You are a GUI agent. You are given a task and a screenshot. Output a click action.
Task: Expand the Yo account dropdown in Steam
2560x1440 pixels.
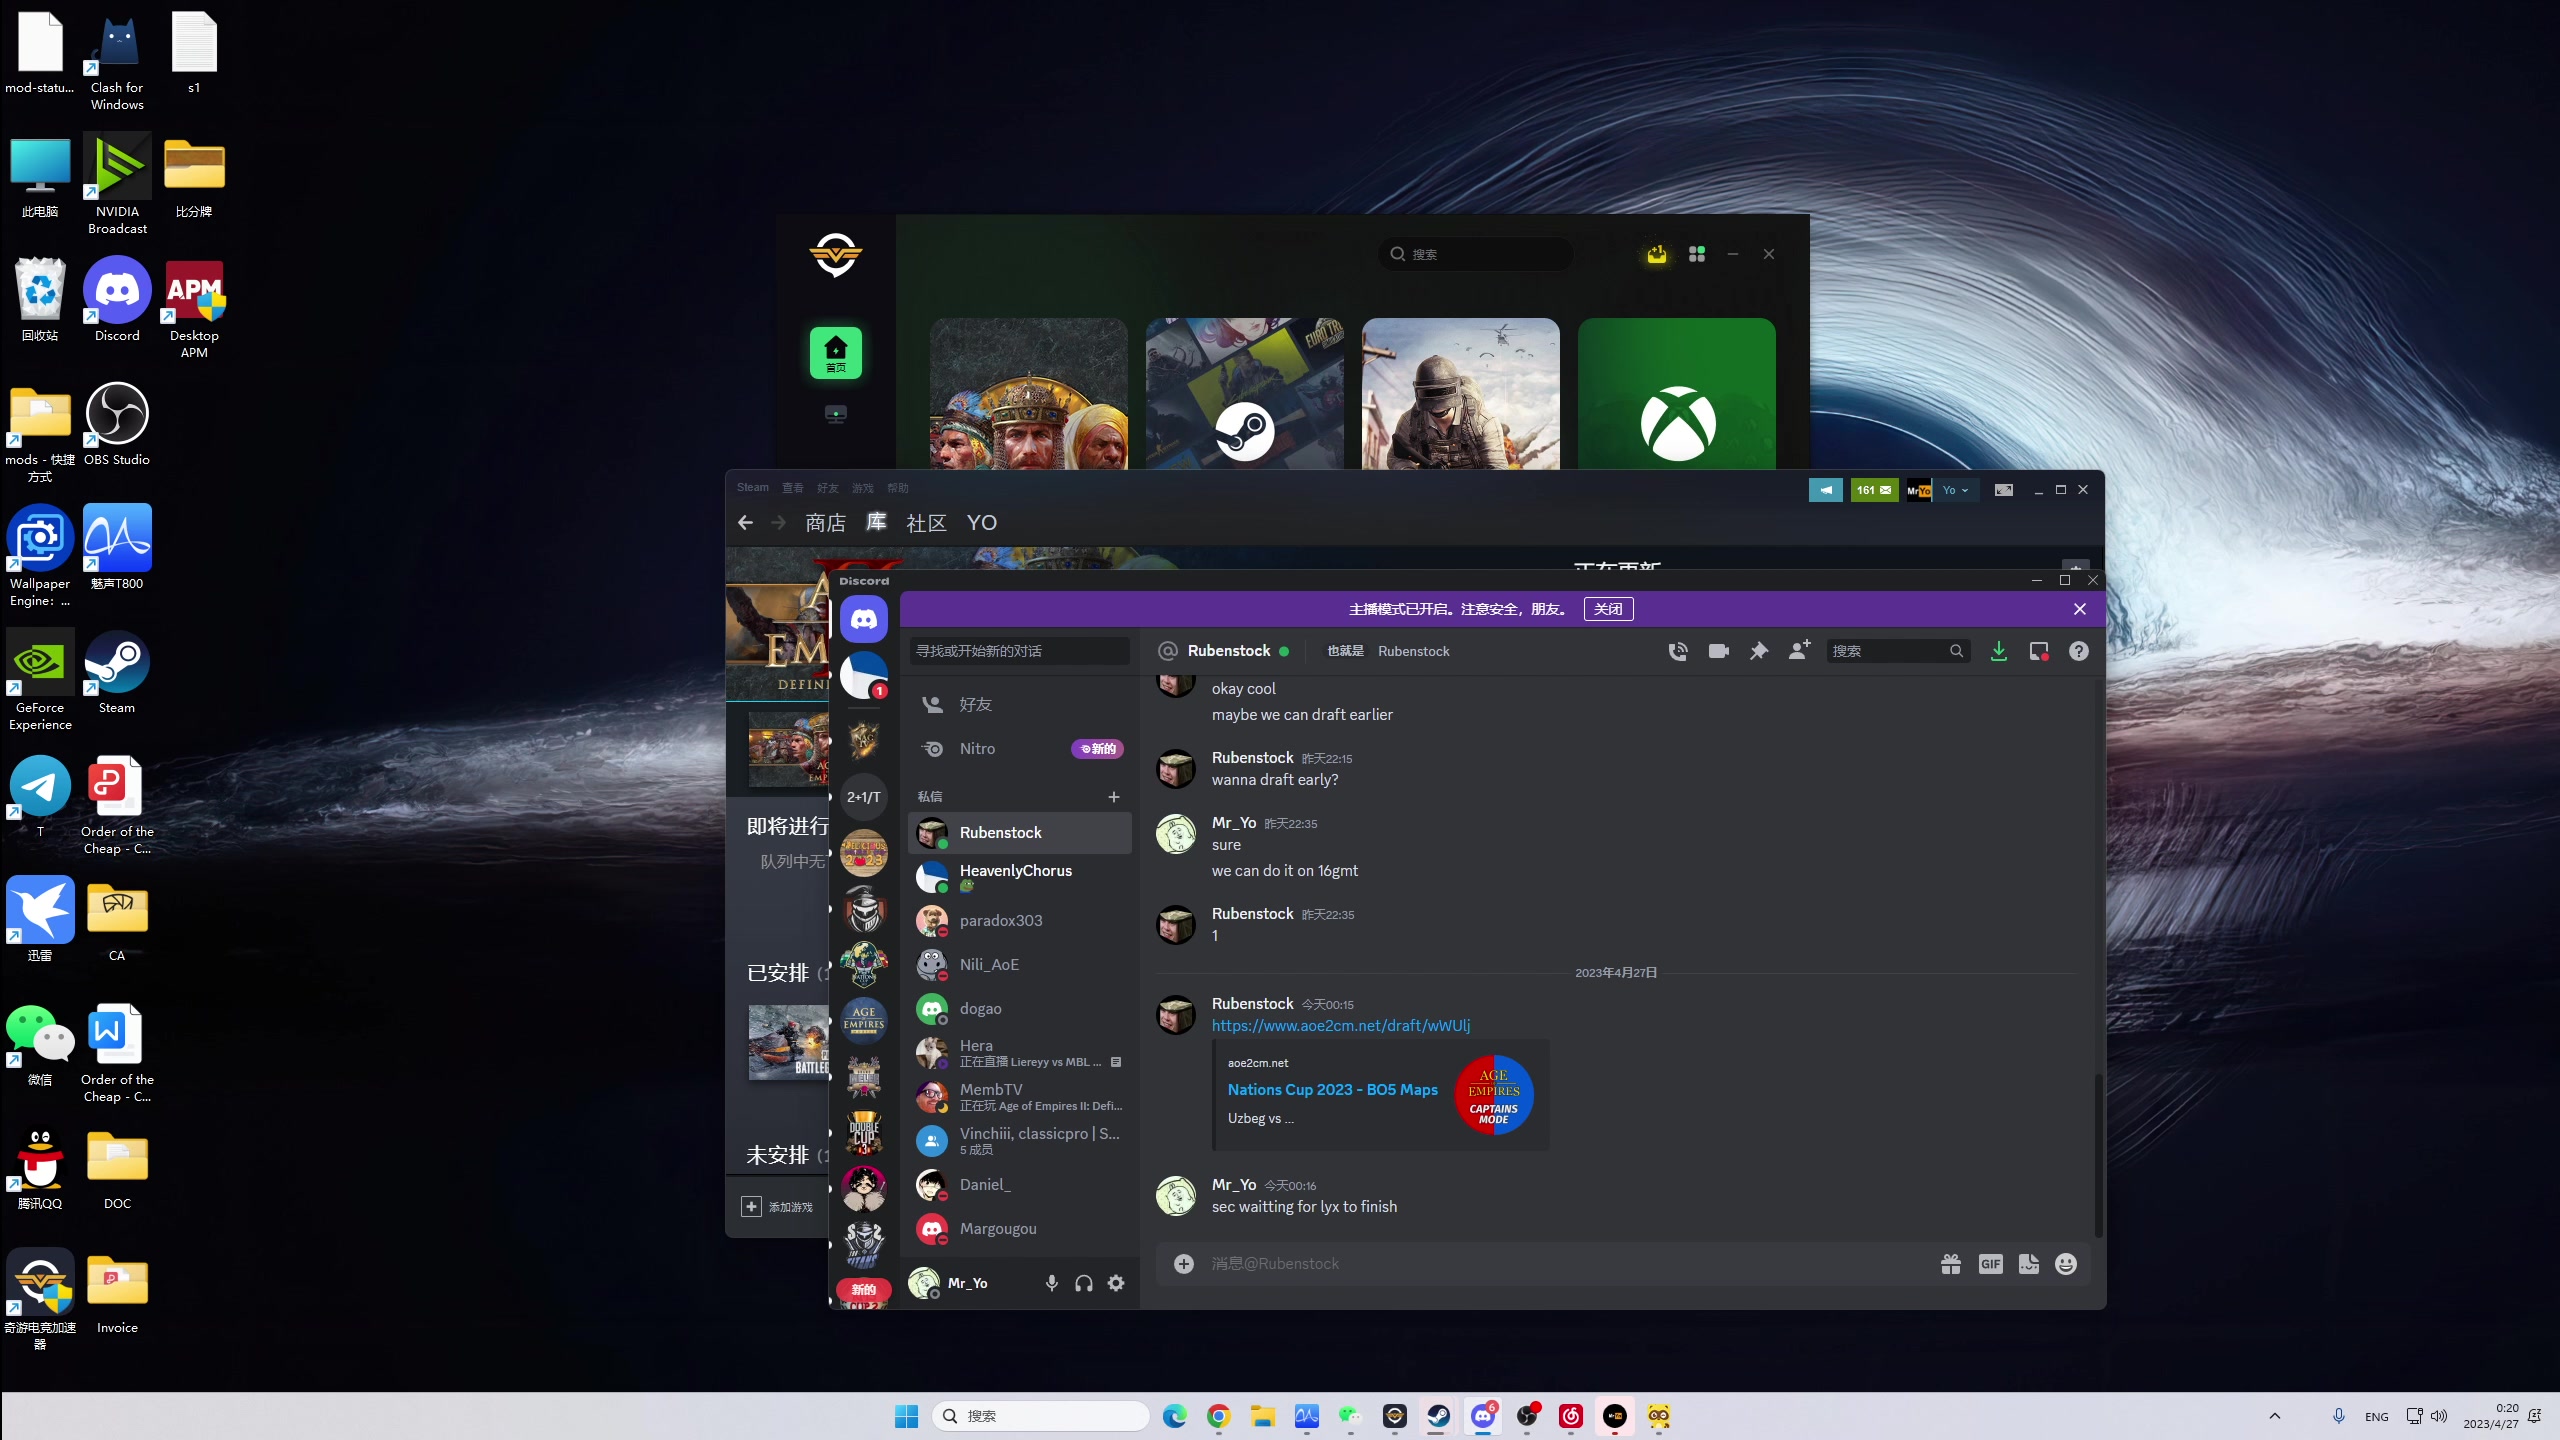[x=1955, y=490]
